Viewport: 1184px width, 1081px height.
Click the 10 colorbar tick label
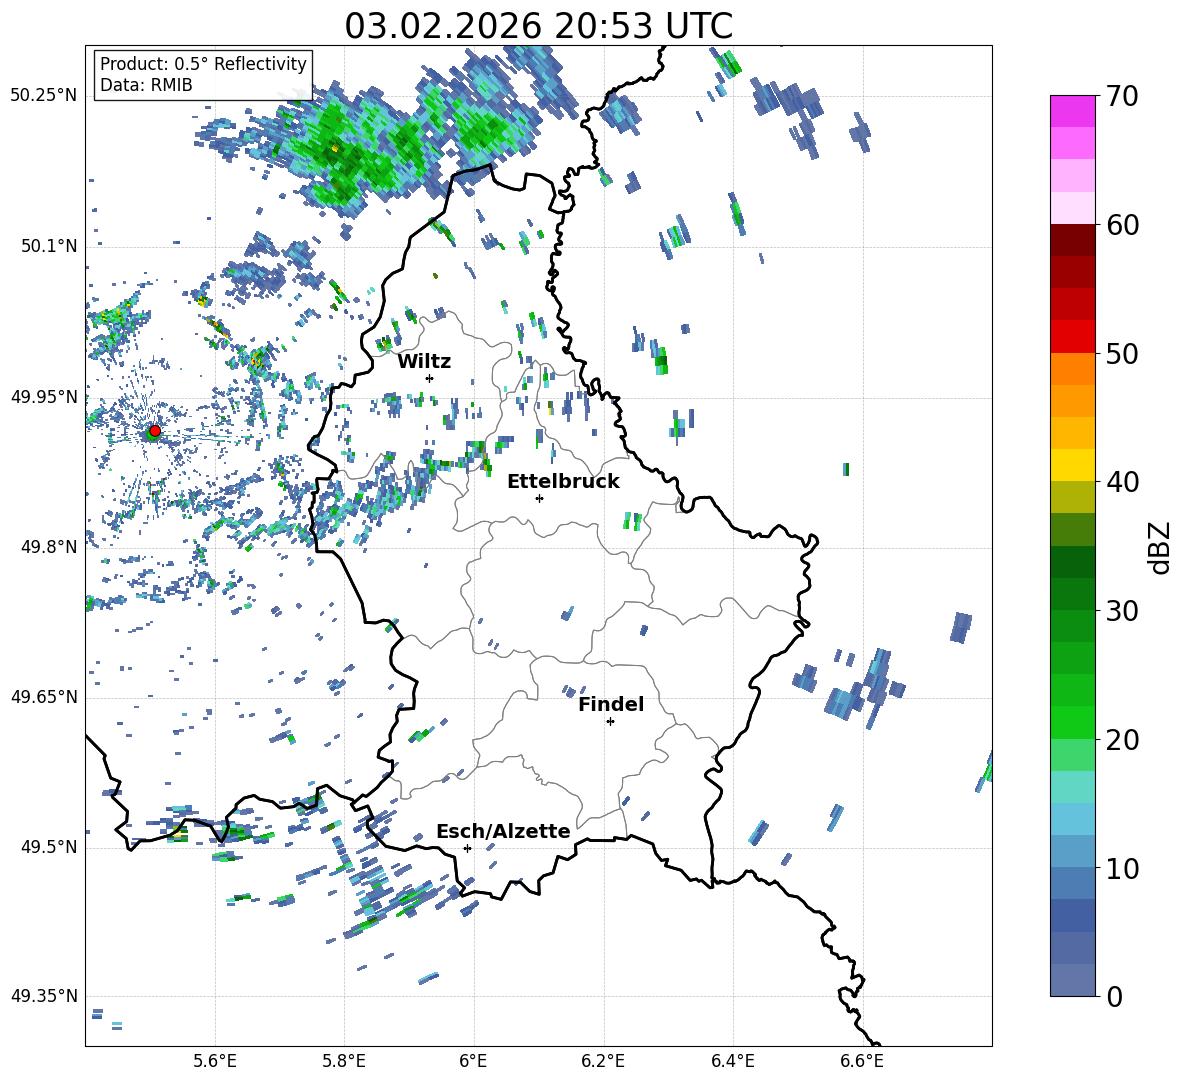1121,868
